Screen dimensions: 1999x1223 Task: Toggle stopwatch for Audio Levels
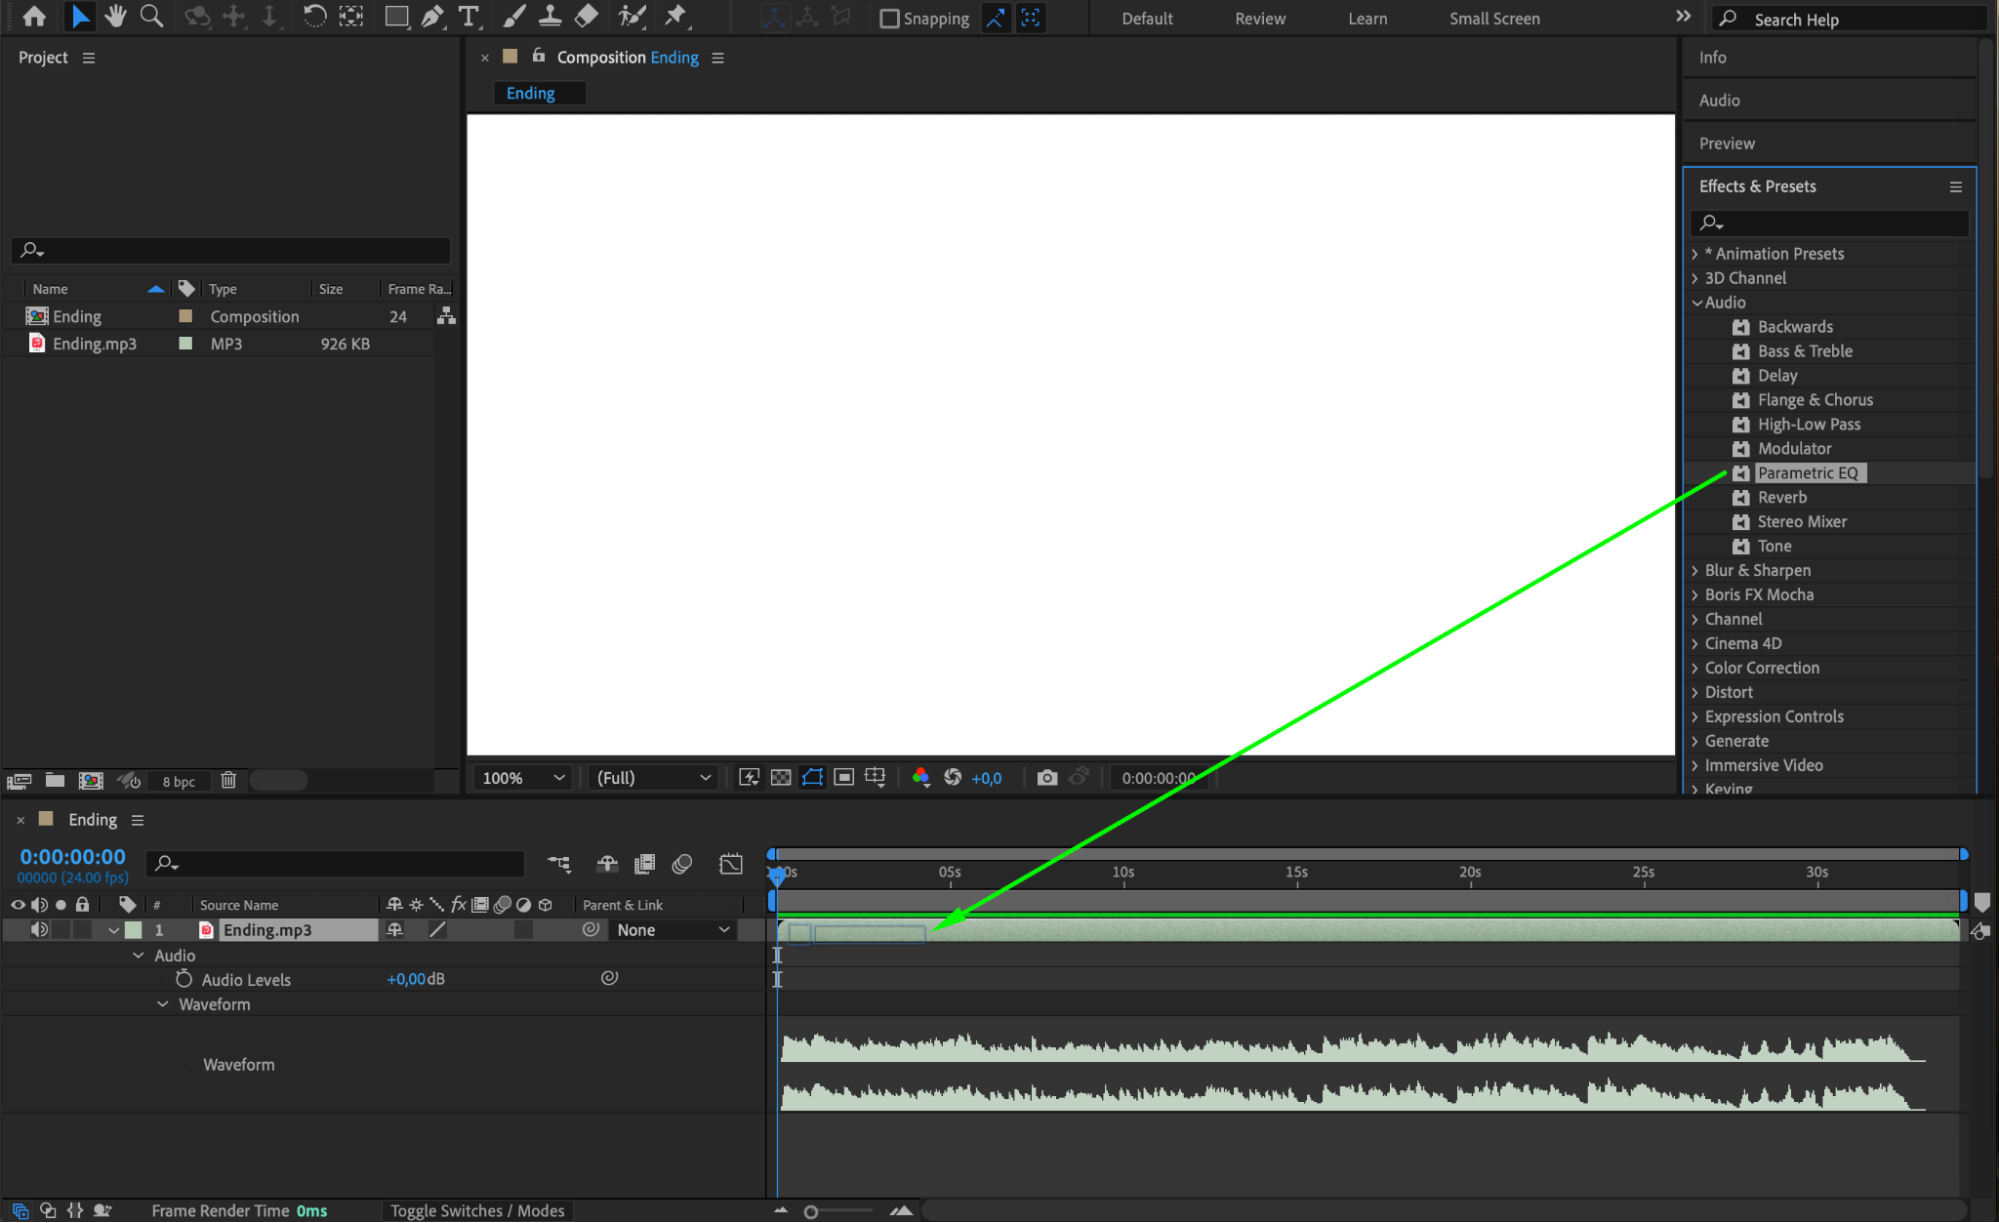[184, 979]
